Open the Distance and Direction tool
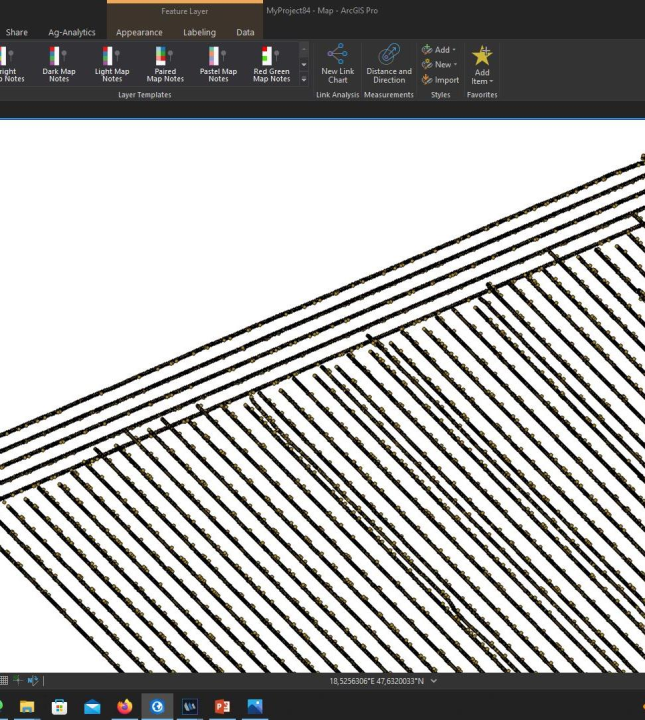 (389, 63)
